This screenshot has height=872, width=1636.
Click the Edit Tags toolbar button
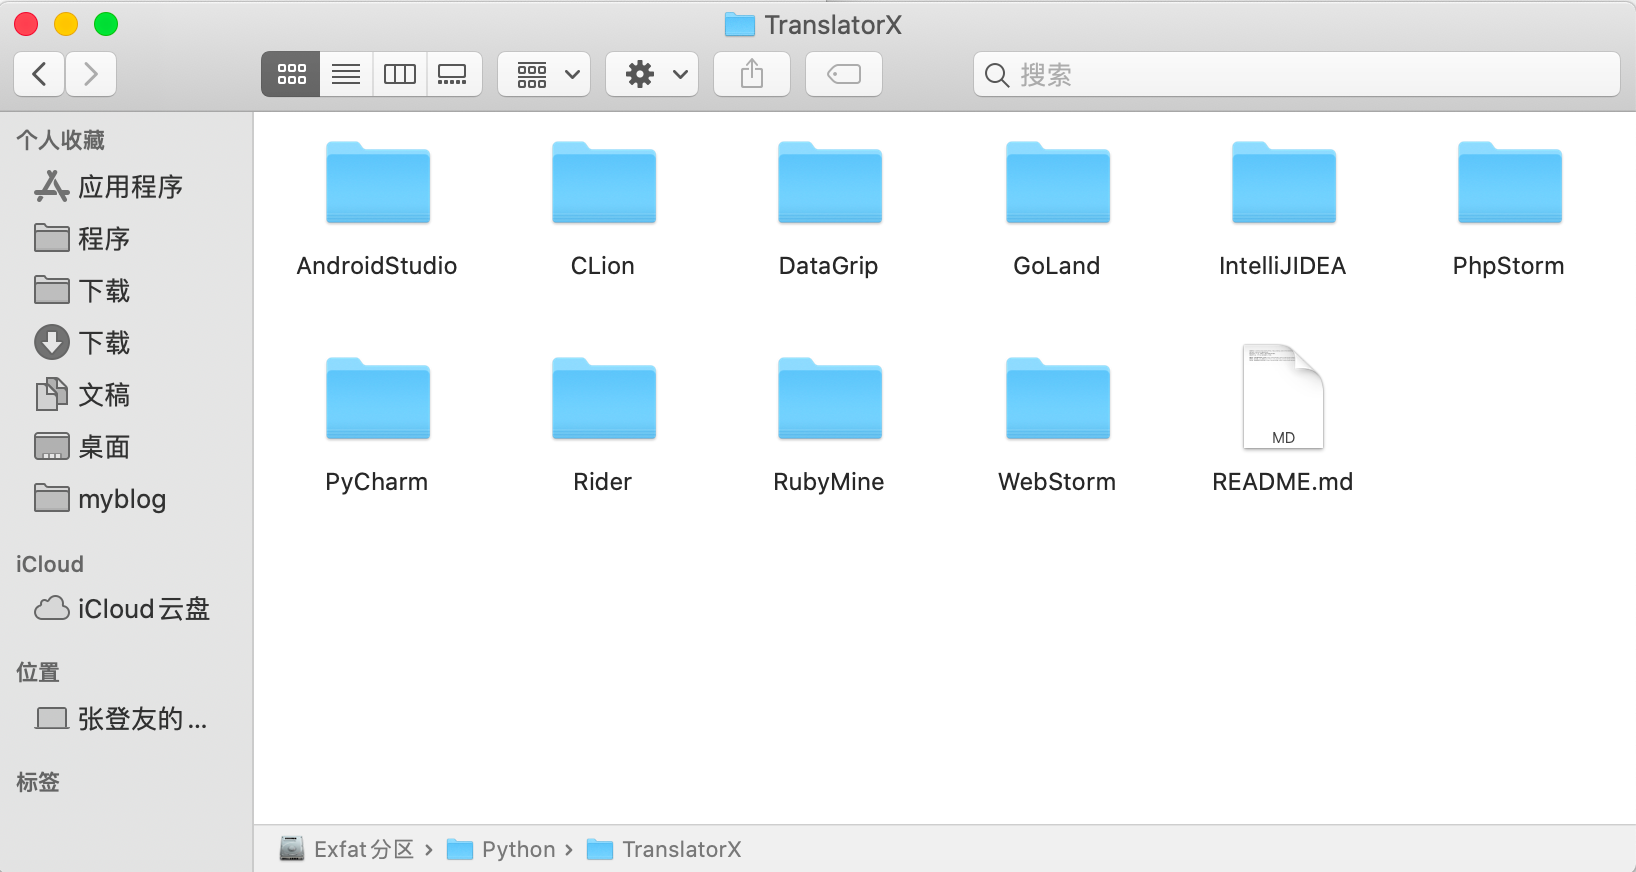(844, 74)
